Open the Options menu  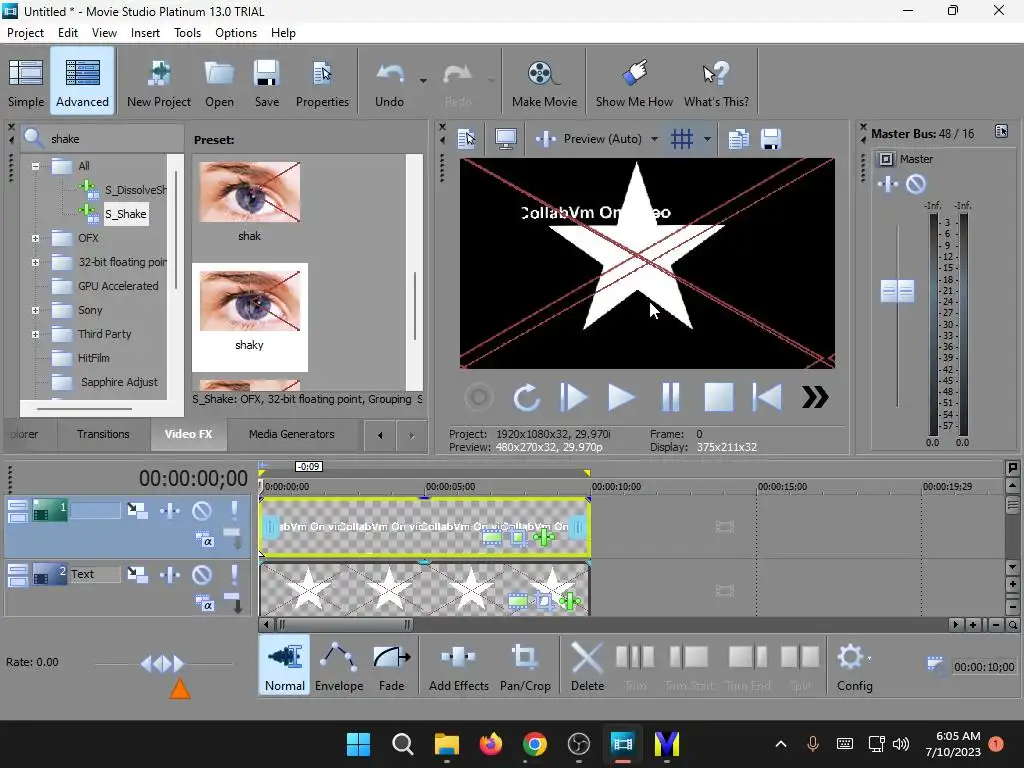(x=236, y=33)
